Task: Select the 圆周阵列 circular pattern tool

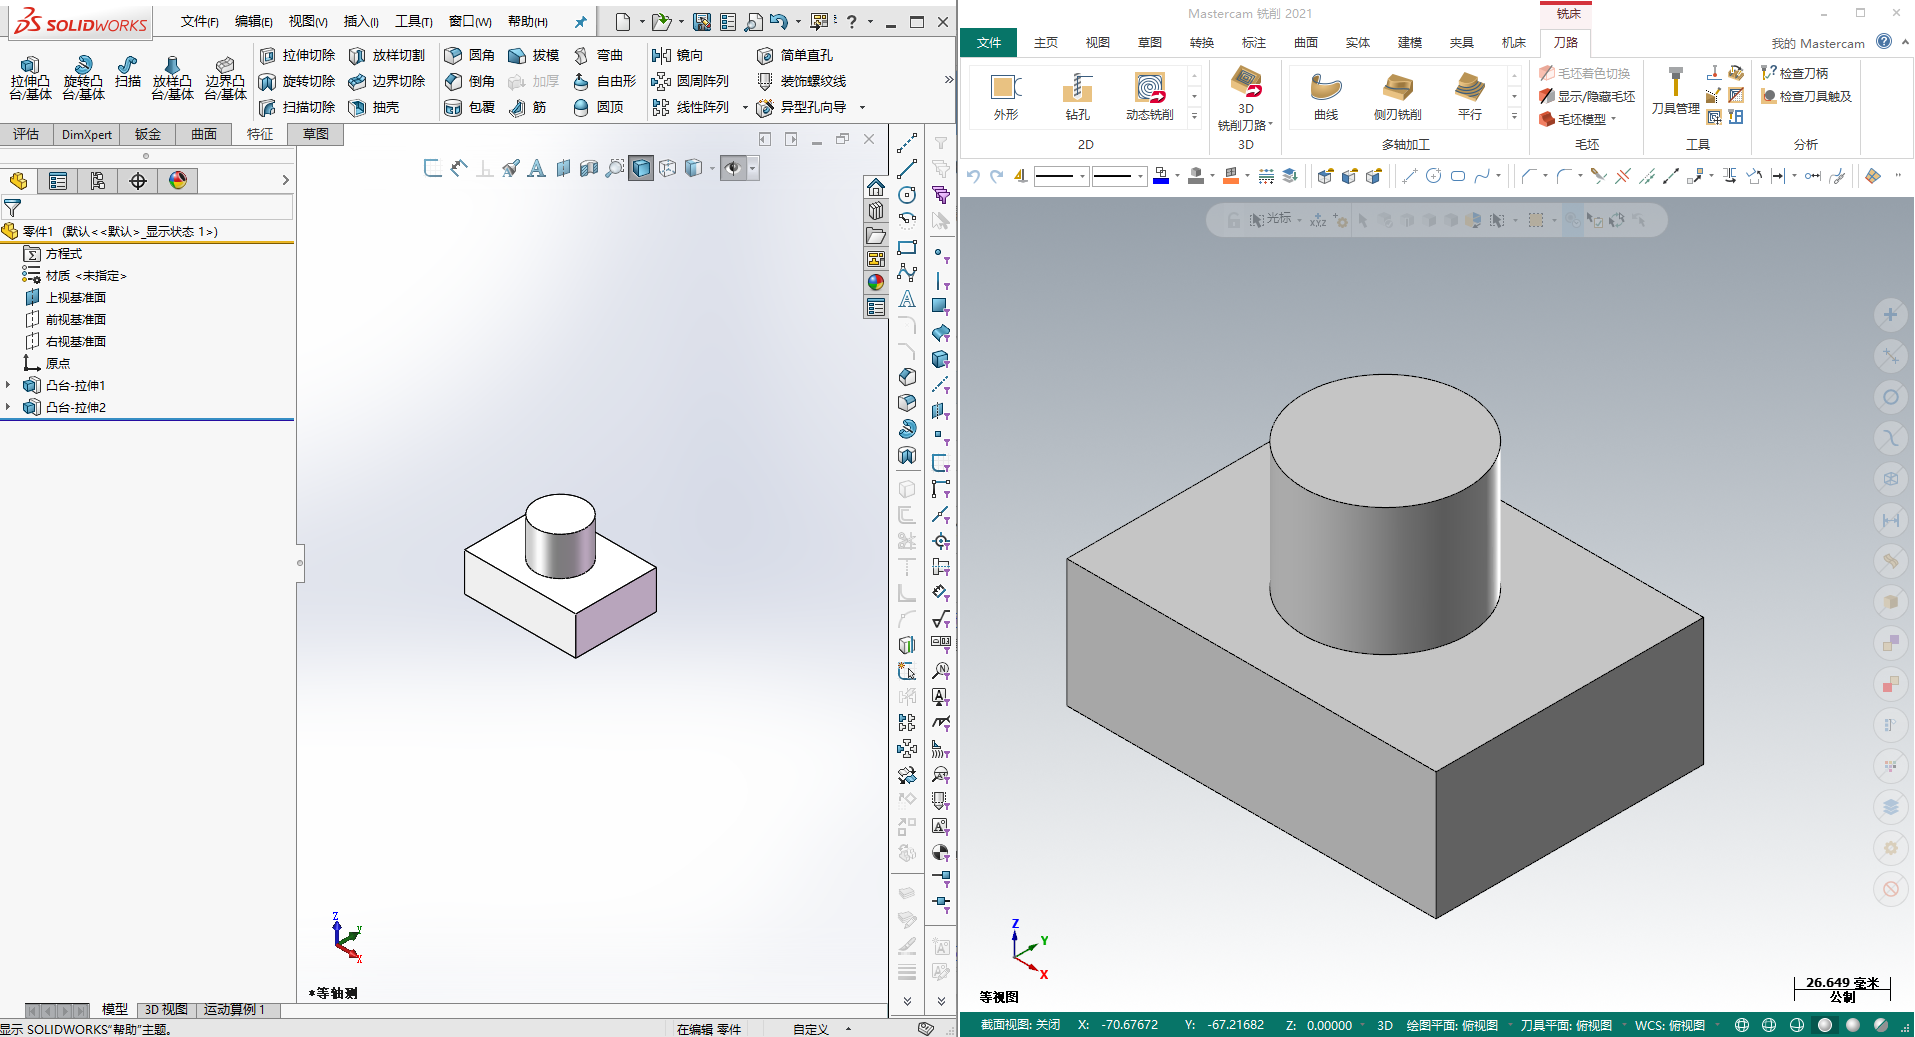Action: tap(690, 81)
